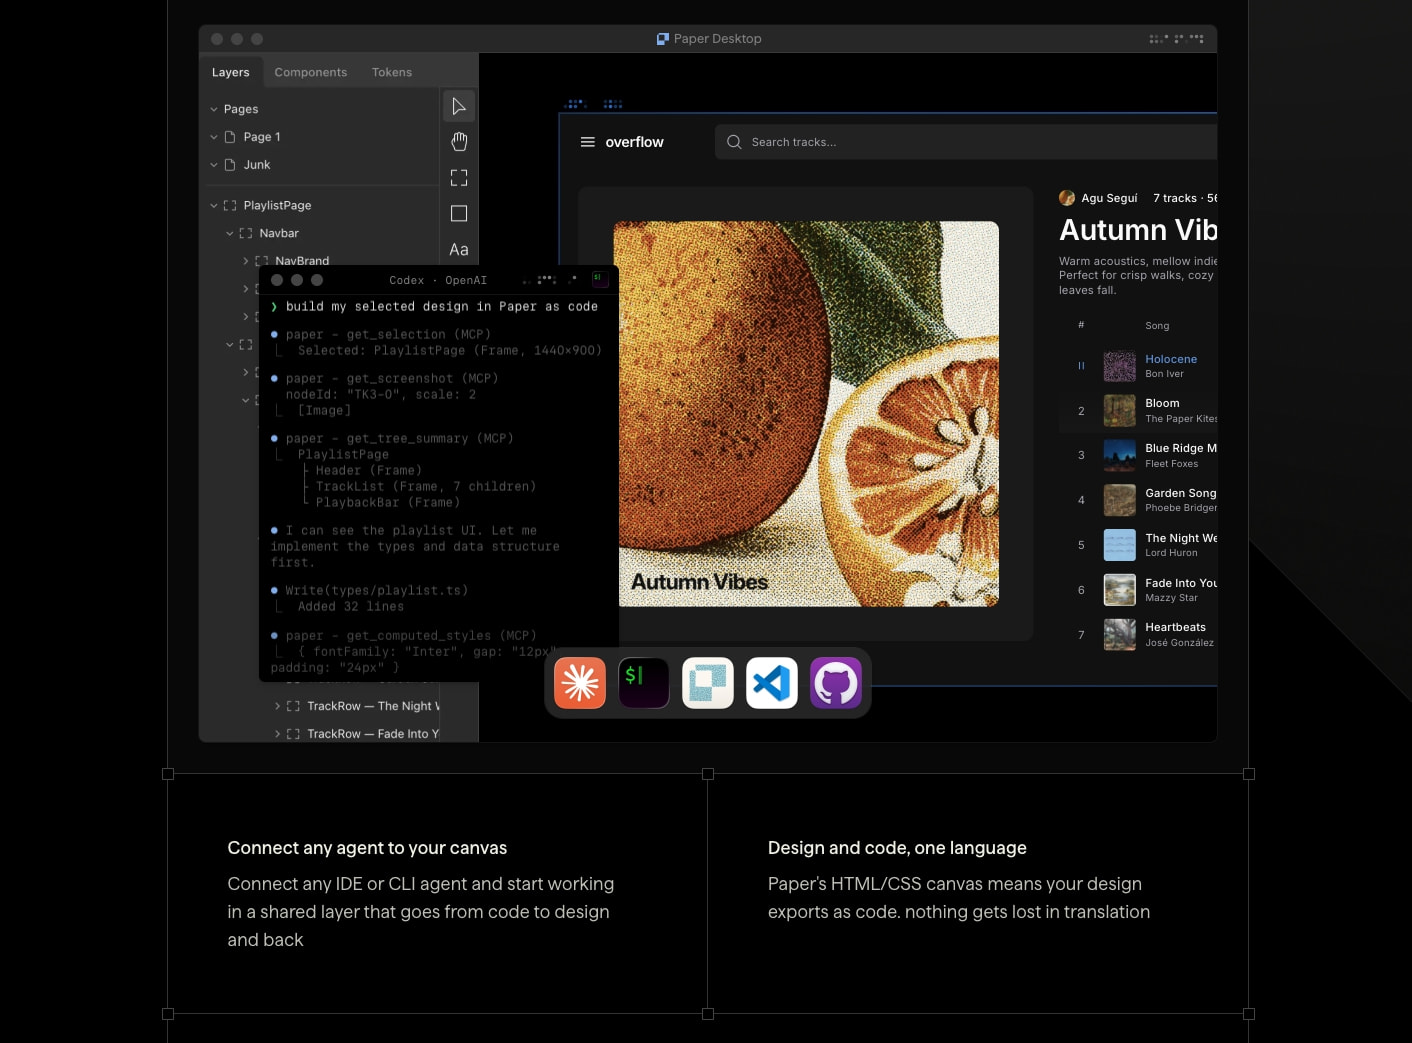Click the Night We track thumbnail
The image size is (1412, 1043).
click(x=1119, y=545)
